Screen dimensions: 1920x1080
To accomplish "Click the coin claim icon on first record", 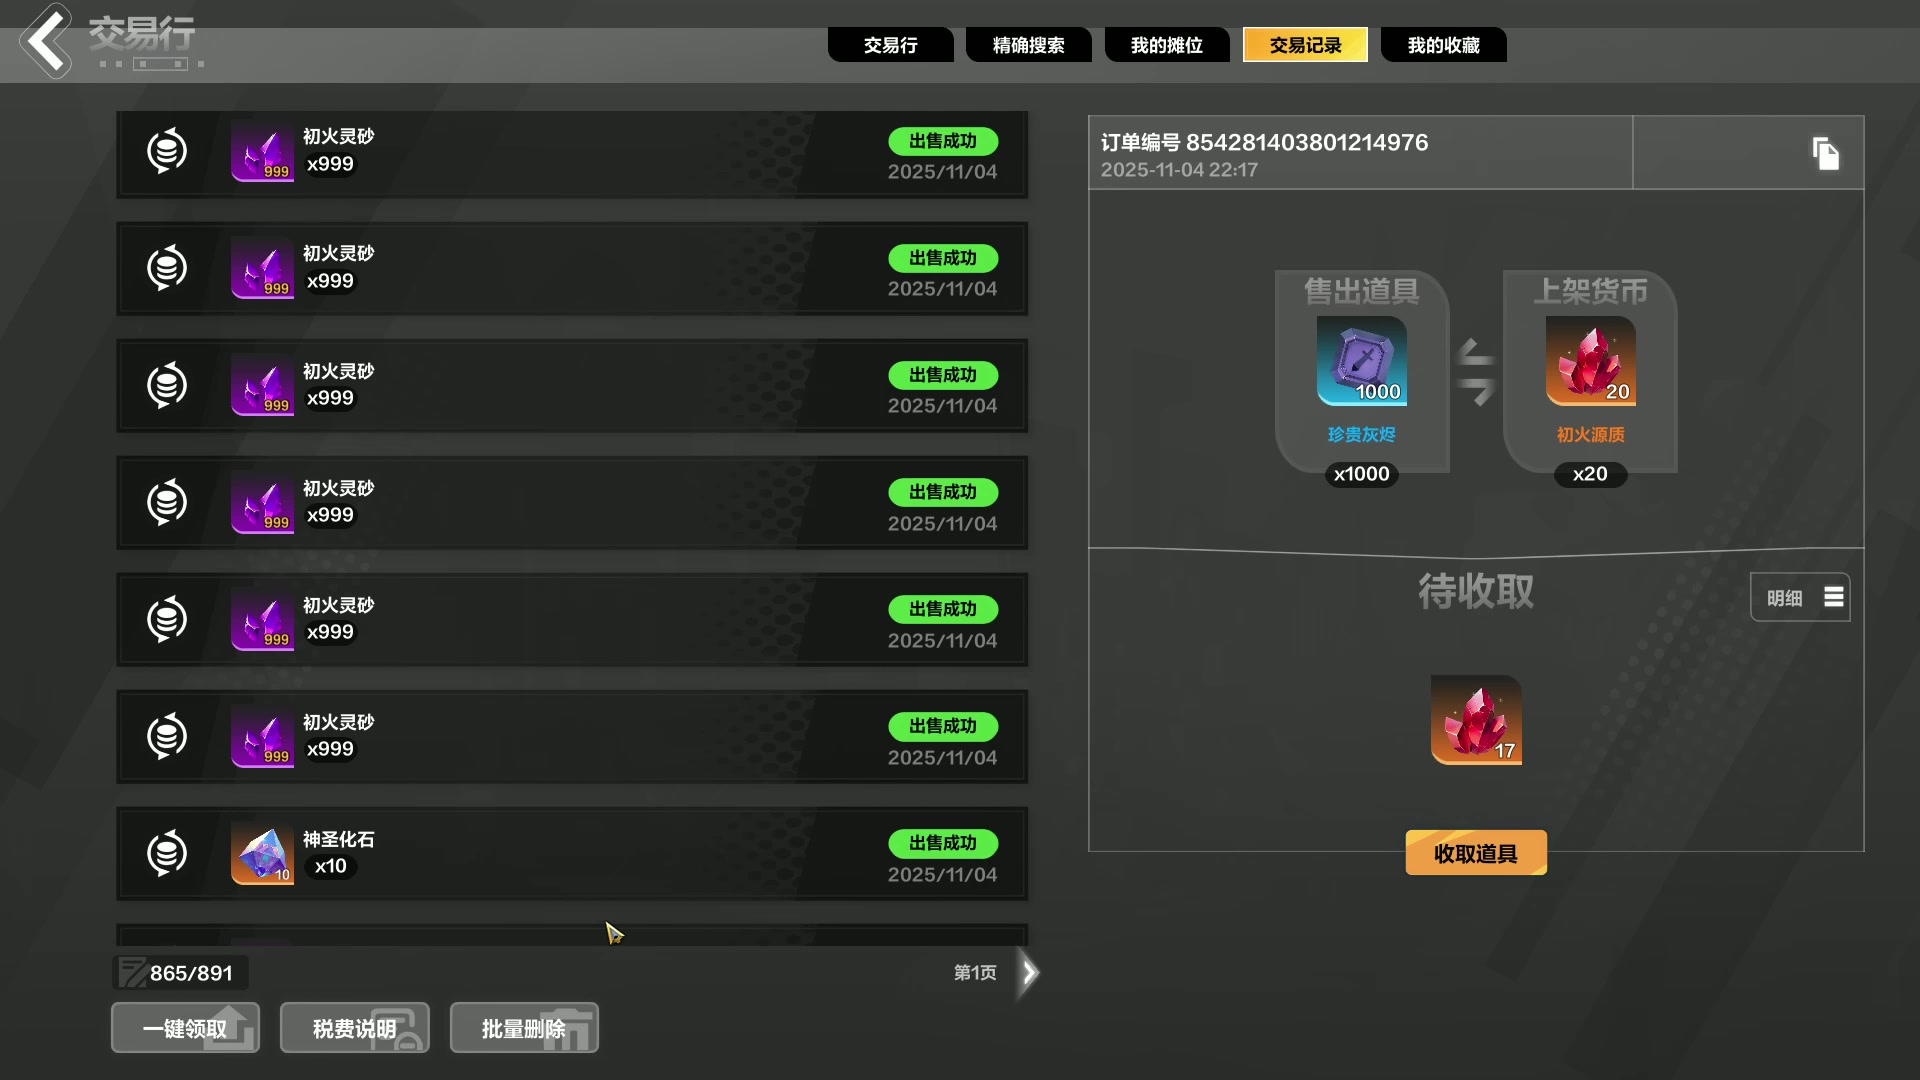I will 167,151.
